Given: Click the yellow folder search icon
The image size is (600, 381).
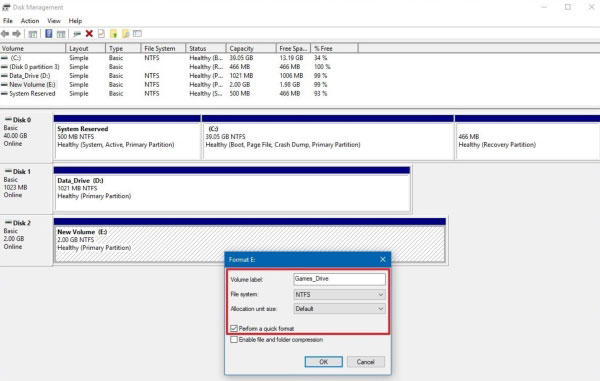Looking at the screenshot, I should click(x=126, y=34).
